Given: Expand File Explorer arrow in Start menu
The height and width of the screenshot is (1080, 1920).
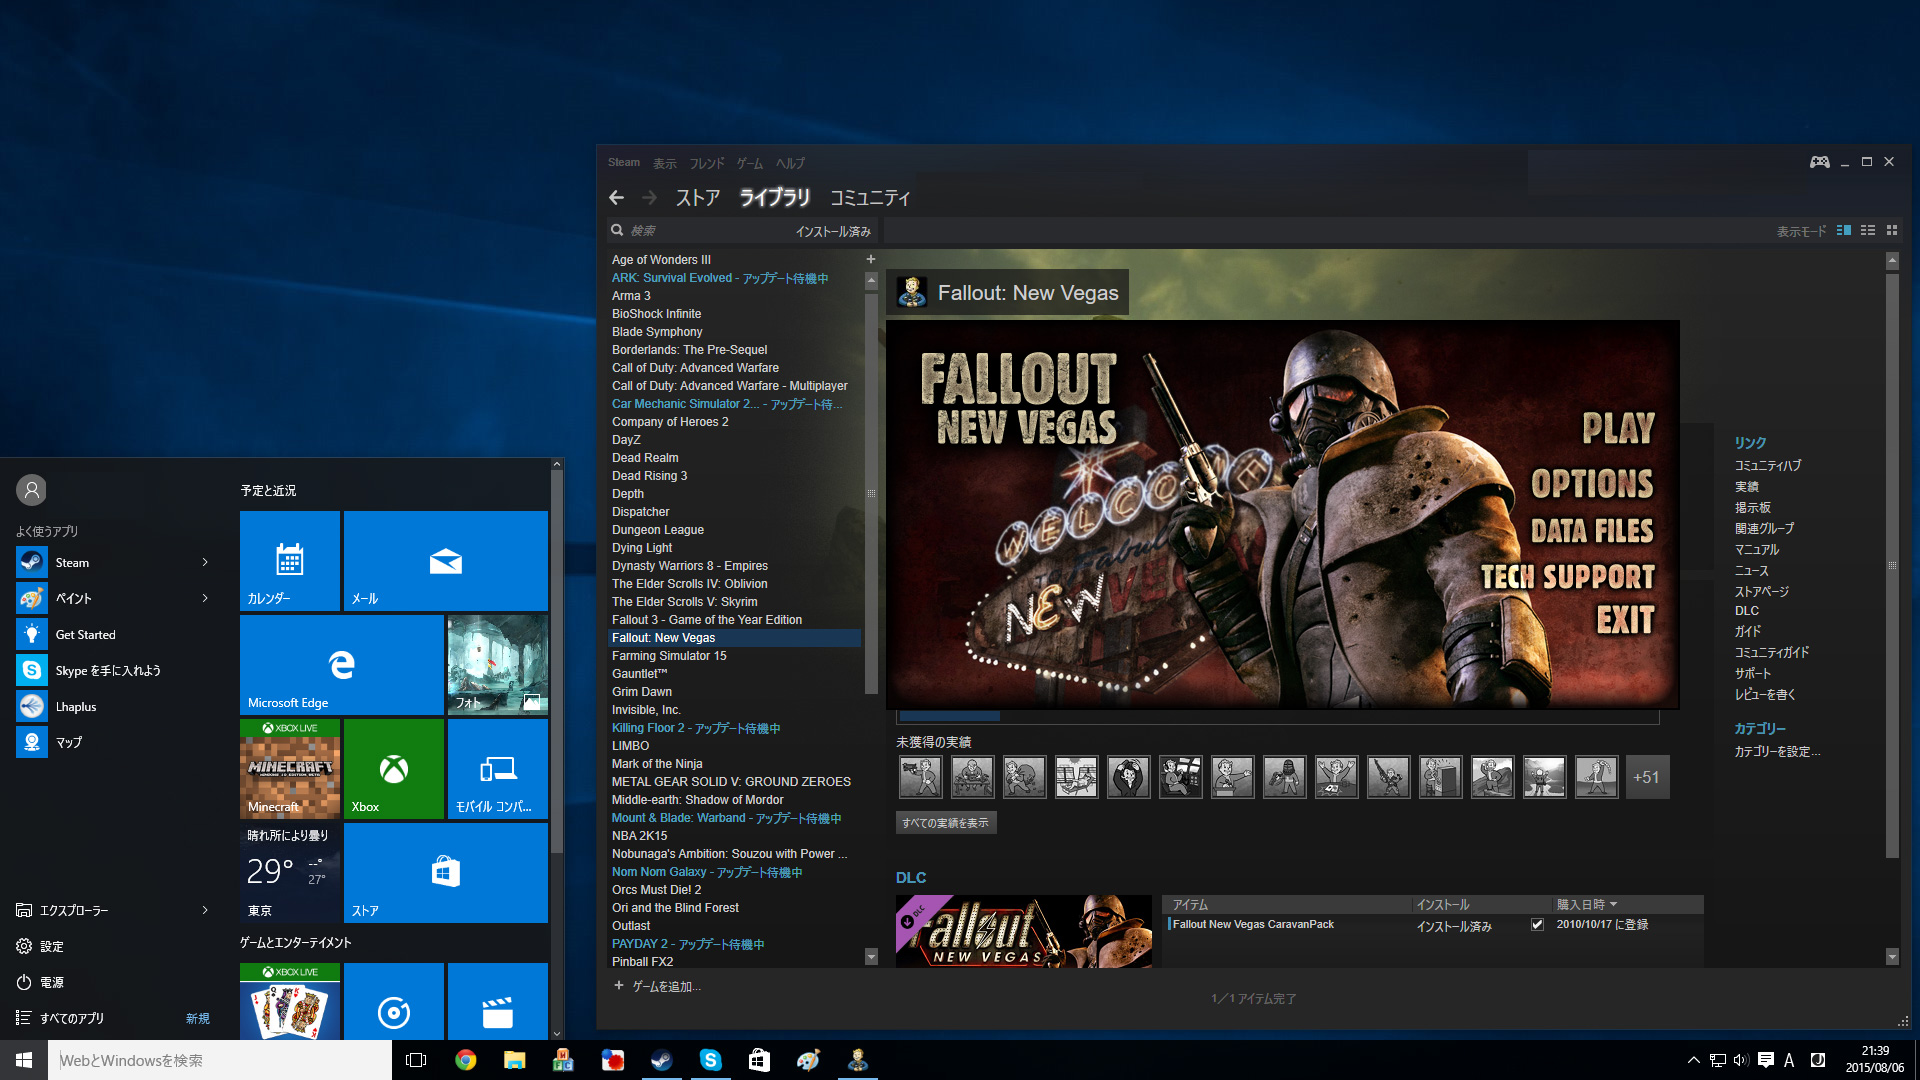Looking at the screenshot, I should pos(205,910).
